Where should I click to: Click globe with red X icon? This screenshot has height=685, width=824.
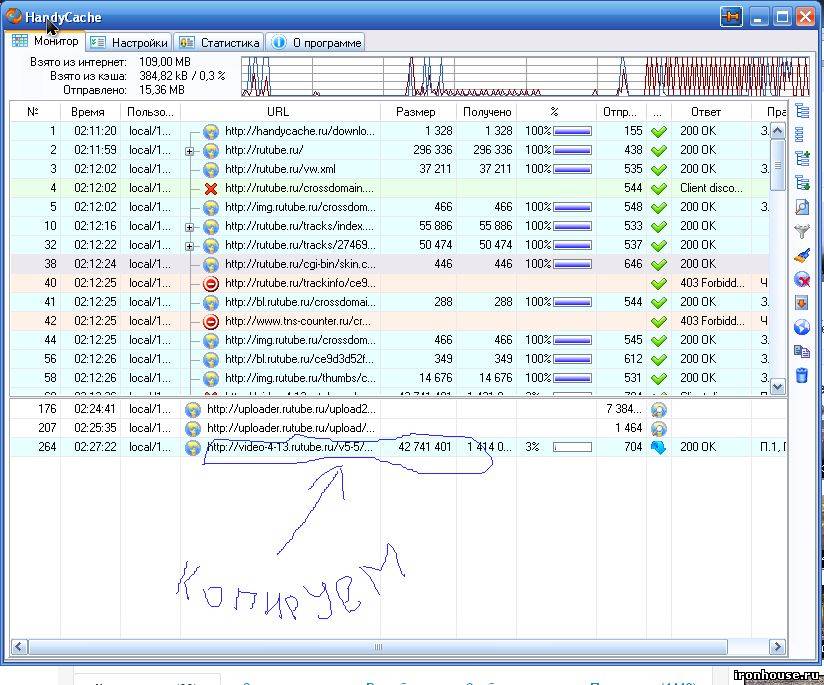coord(802,279)
